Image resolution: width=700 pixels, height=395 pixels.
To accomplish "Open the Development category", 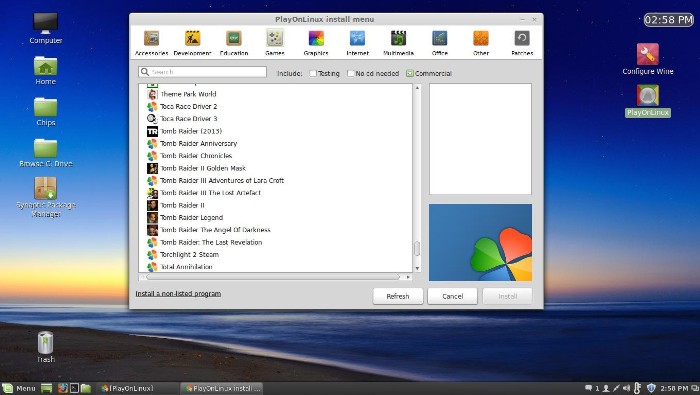I will pos(192,43).
